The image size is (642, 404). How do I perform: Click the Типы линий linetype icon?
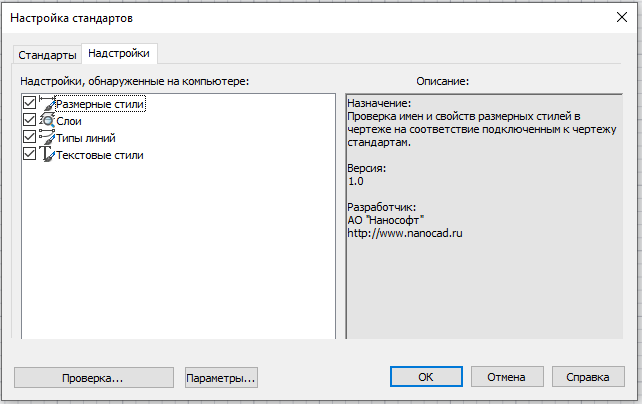click(46, 137)
